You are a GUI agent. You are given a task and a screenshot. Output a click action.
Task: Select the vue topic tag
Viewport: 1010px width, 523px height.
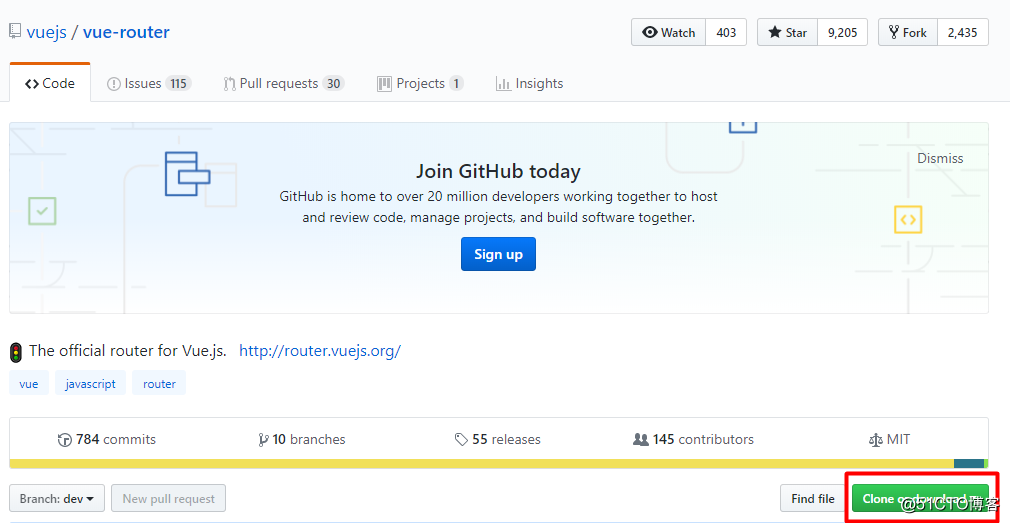click(29, 383)
